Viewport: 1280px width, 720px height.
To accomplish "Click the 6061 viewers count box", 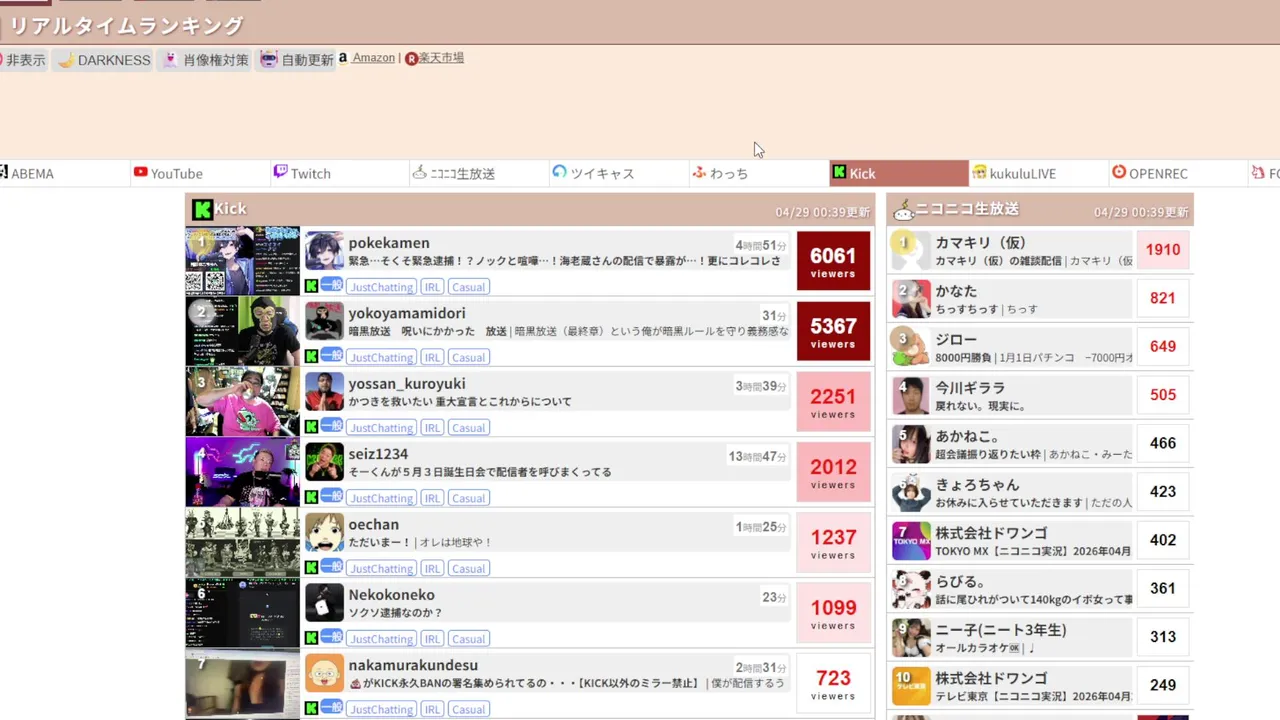I will (833, 261).
